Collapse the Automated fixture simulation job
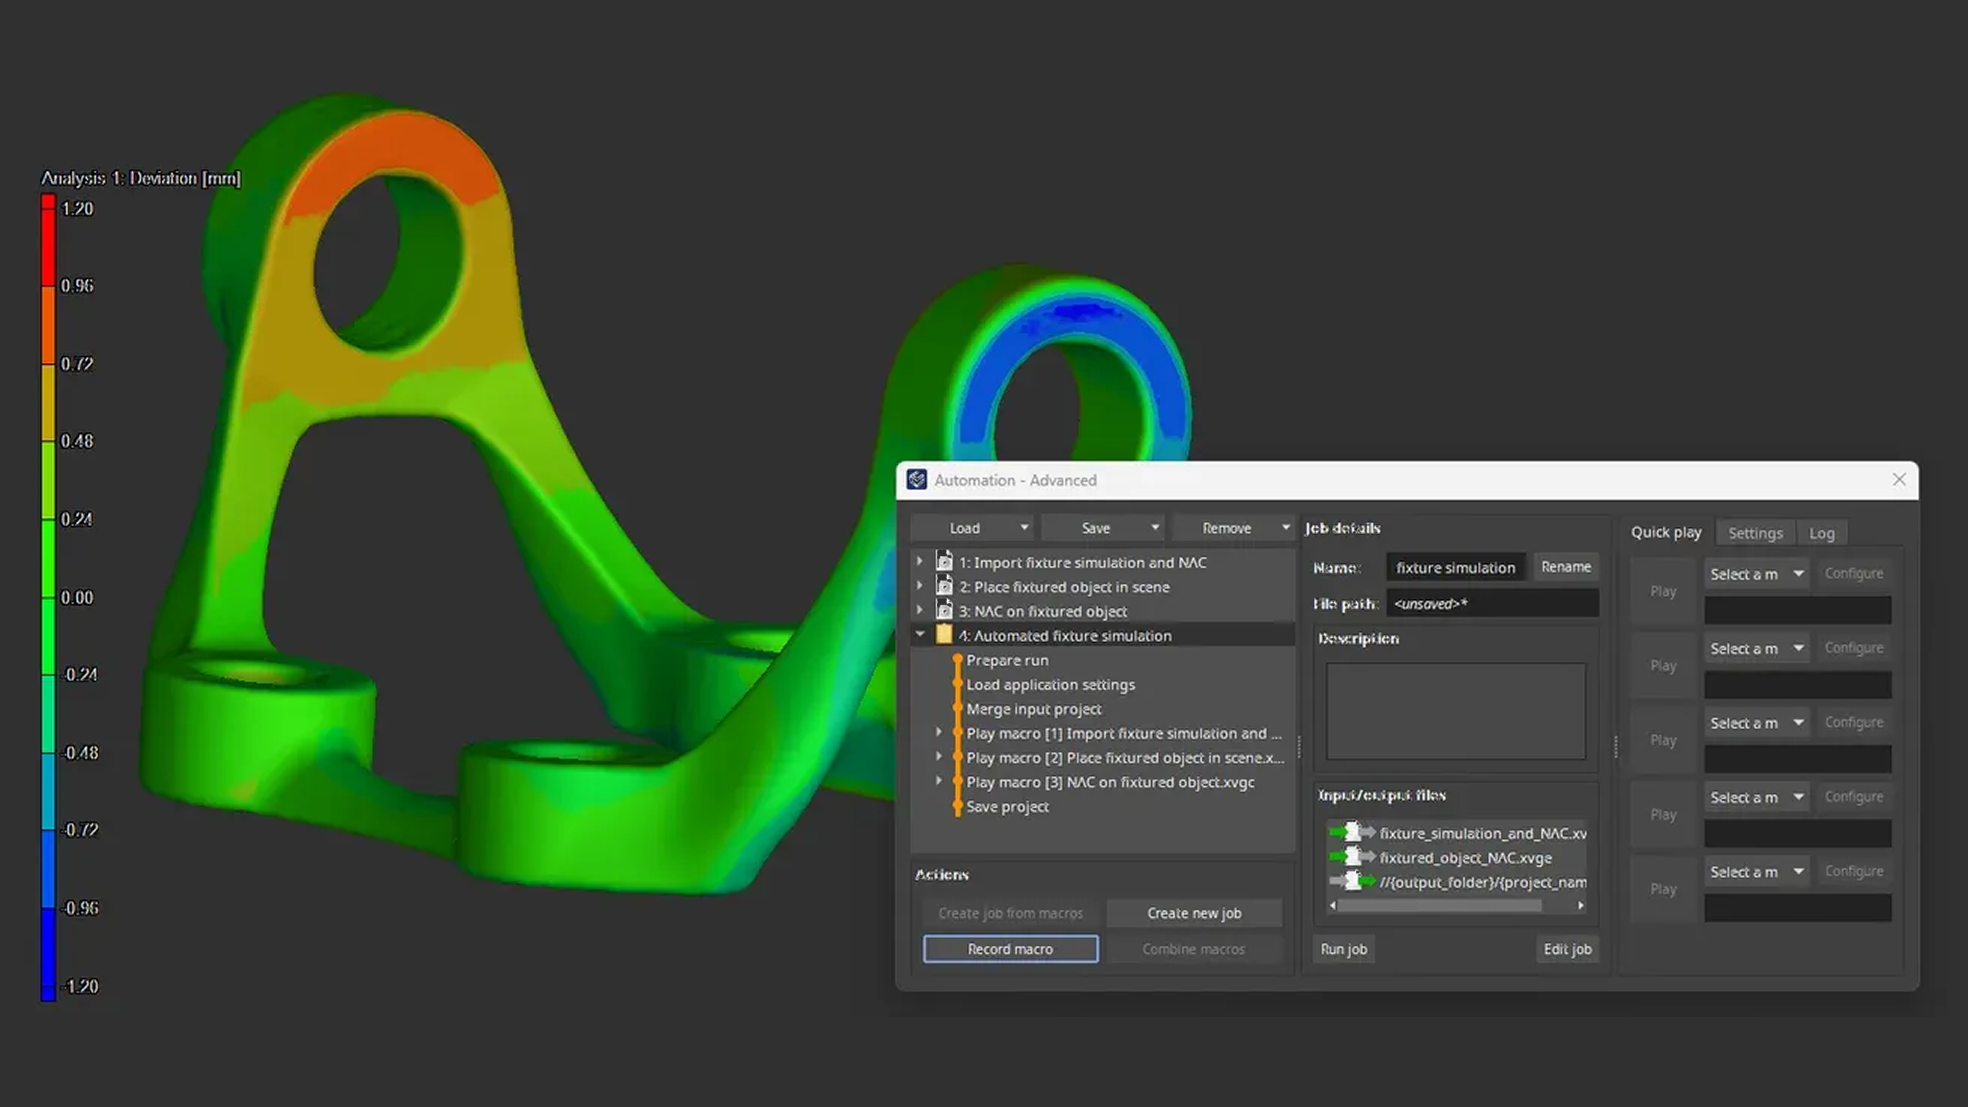This screenshot has height=1107, width=1968. 920,635
